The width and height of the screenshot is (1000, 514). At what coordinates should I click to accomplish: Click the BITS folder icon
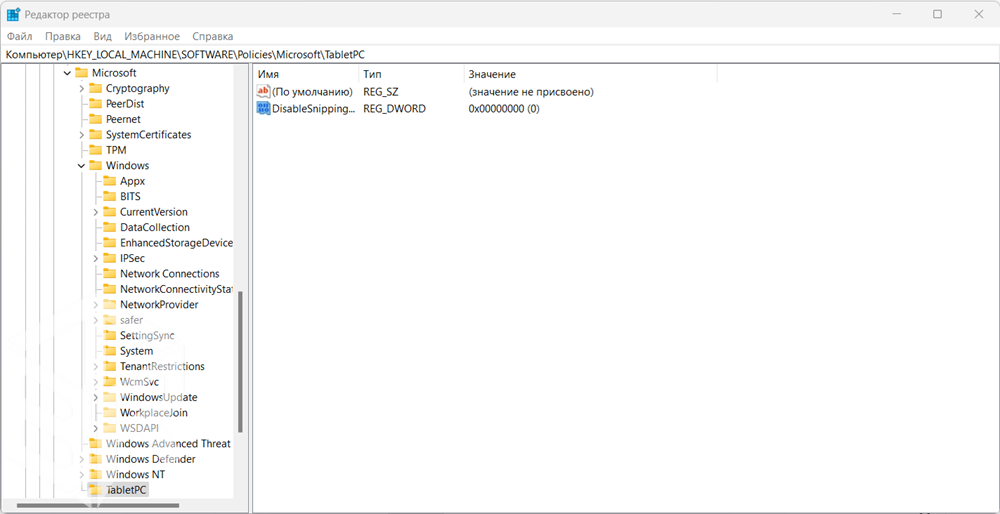click(x=109, y=196)
